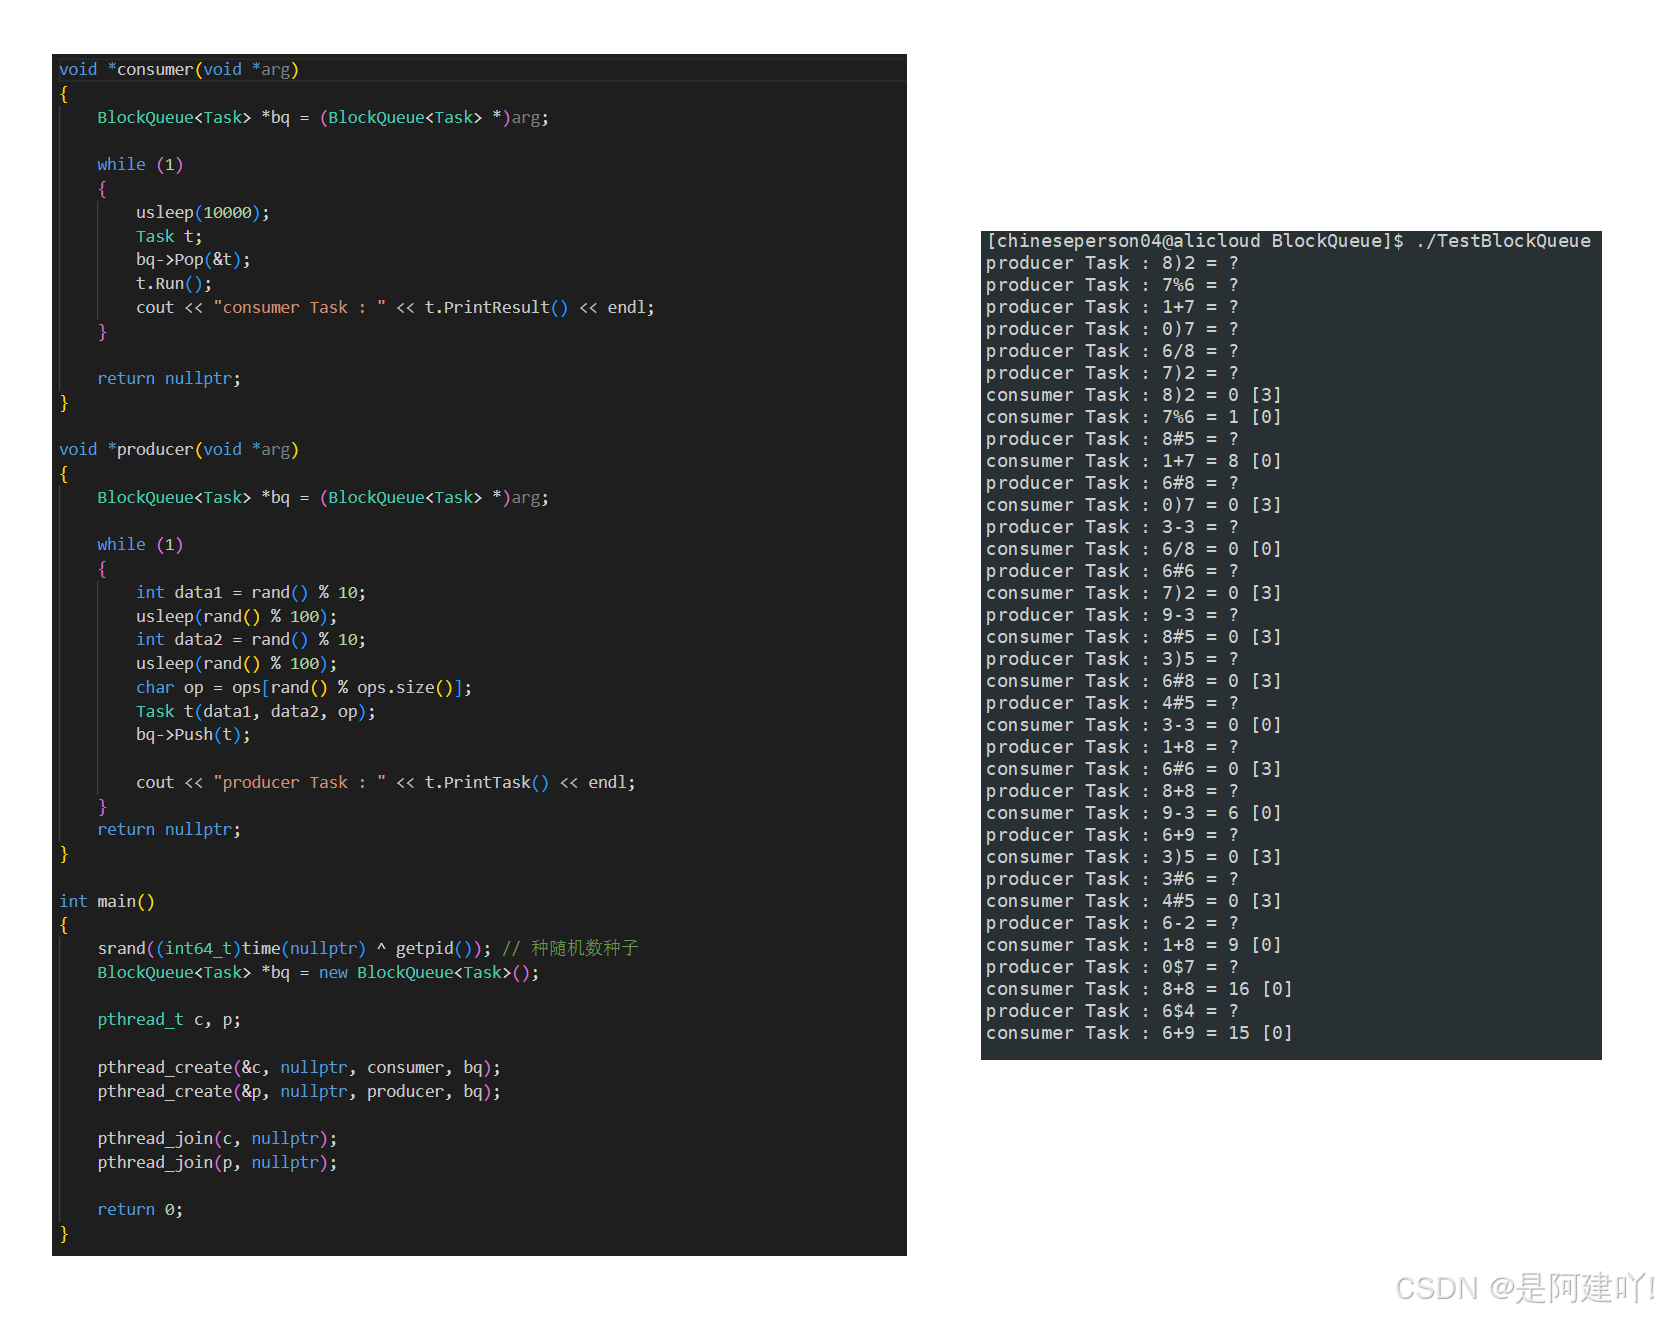Image resolution: width=1660 pixels, height=1318 pixels.
Task: Click the CSDN watermark text
Action: [1523, 1288]
